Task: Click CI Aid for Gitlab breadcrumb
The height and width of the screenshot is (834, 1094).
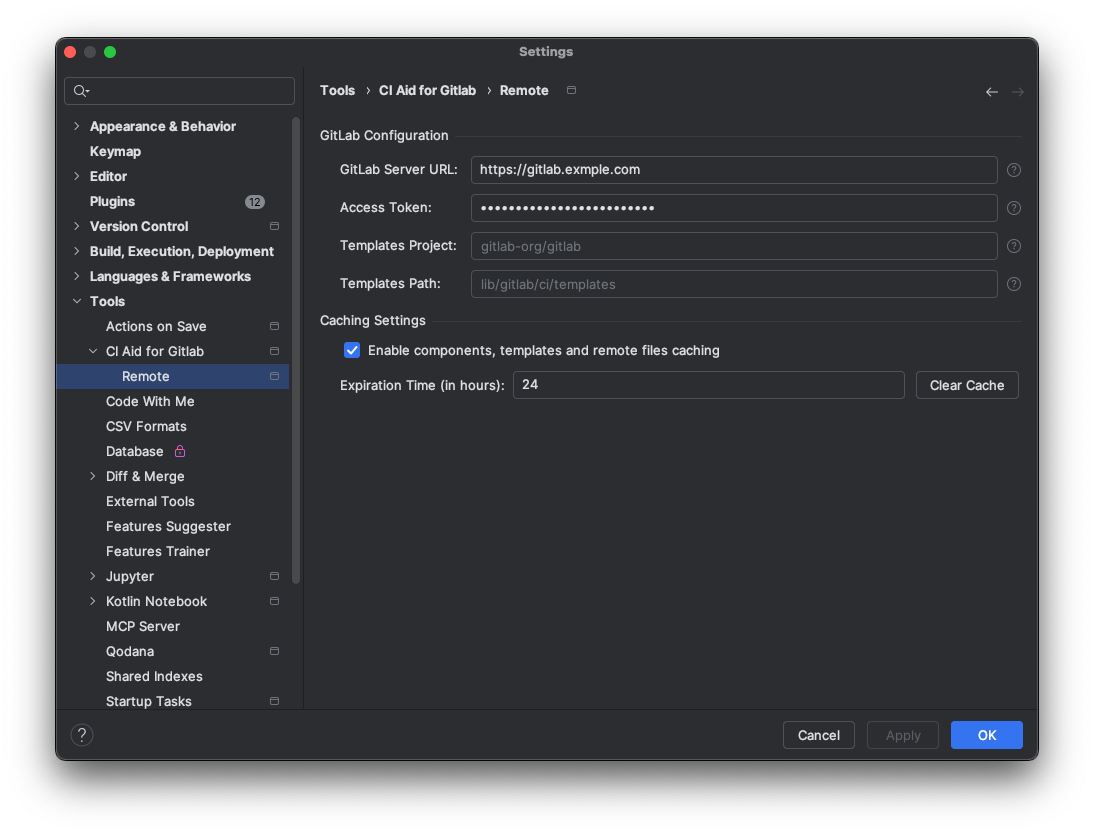Action: pyautogui.click(x=427, y=91)
